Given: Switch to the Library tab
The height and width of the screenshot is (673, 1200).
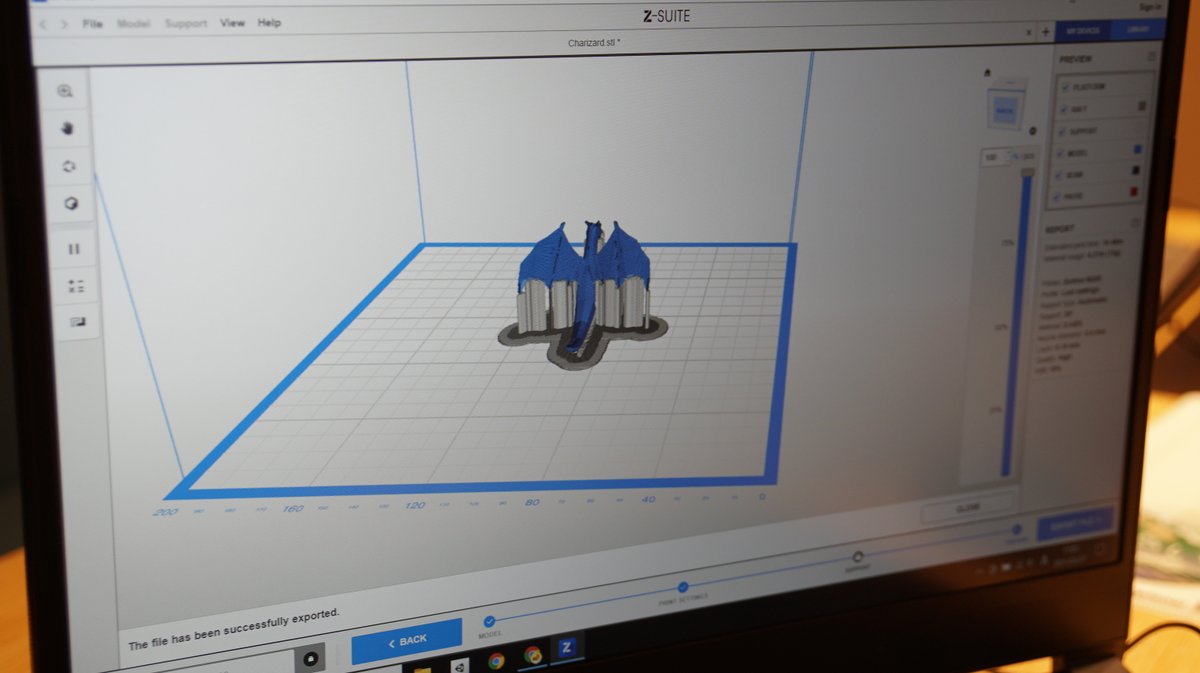Looking at the screenshot, I should [x=1137, y=32].
